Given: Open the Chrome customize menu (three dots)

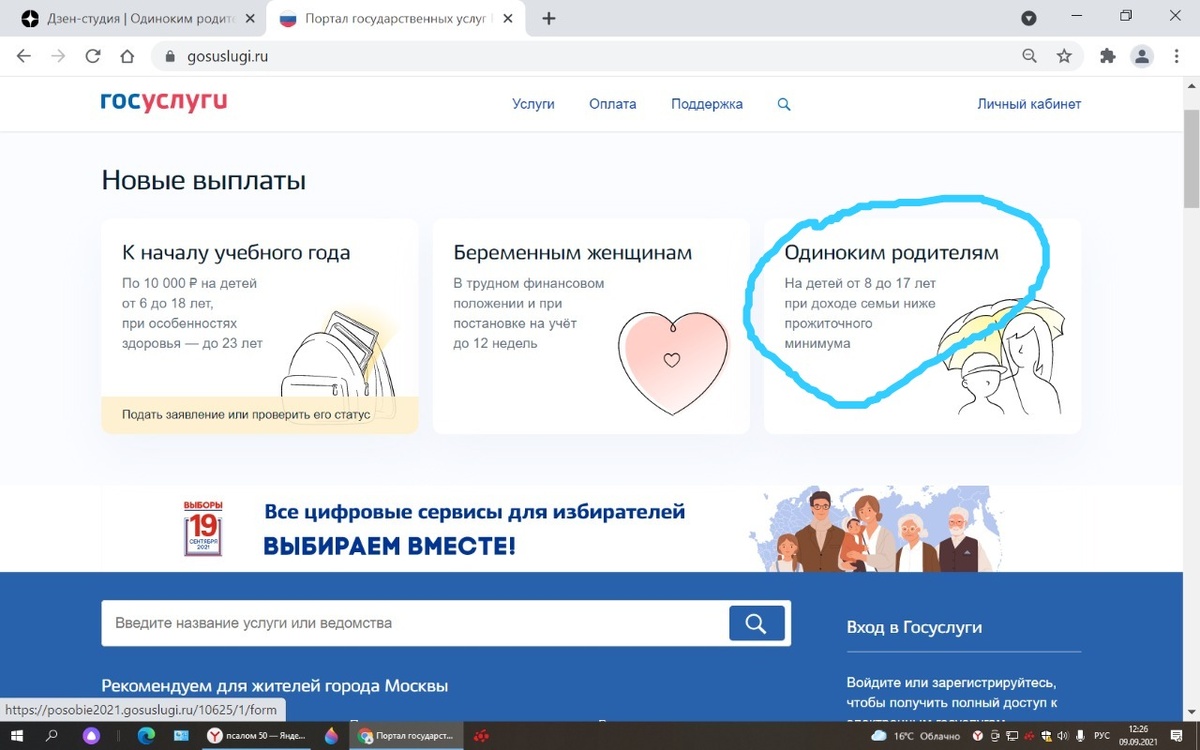Looking at the screenshot, I should [x=1177, y=57].
